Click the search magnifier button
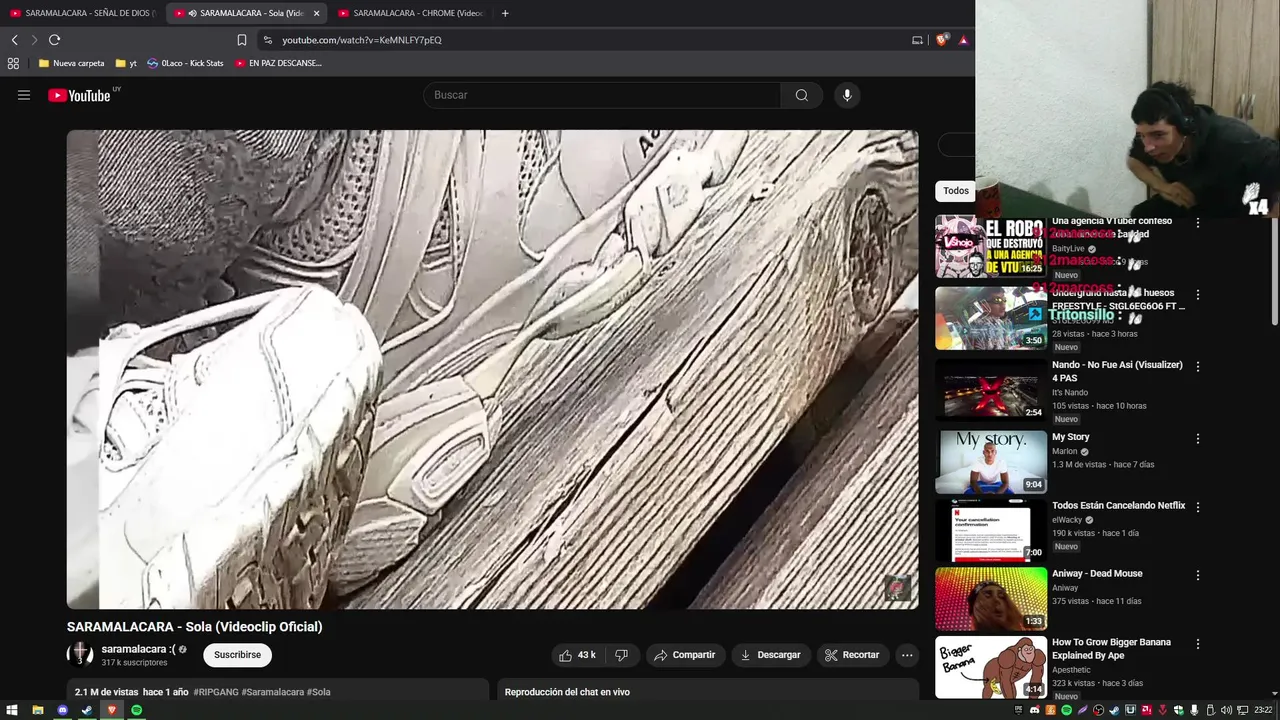Image resolution: width=1280 pixels, height=720 pixels. click(x=801, y=95)
